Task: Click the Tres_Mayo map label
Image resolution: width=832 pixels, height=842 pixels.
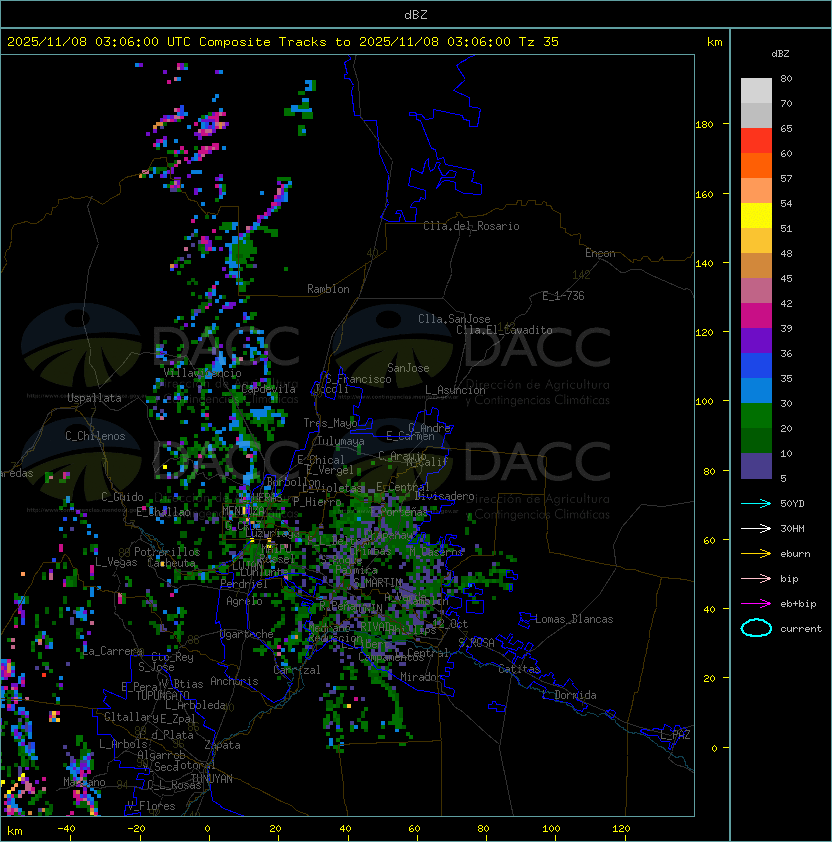Action: [330, 423]
